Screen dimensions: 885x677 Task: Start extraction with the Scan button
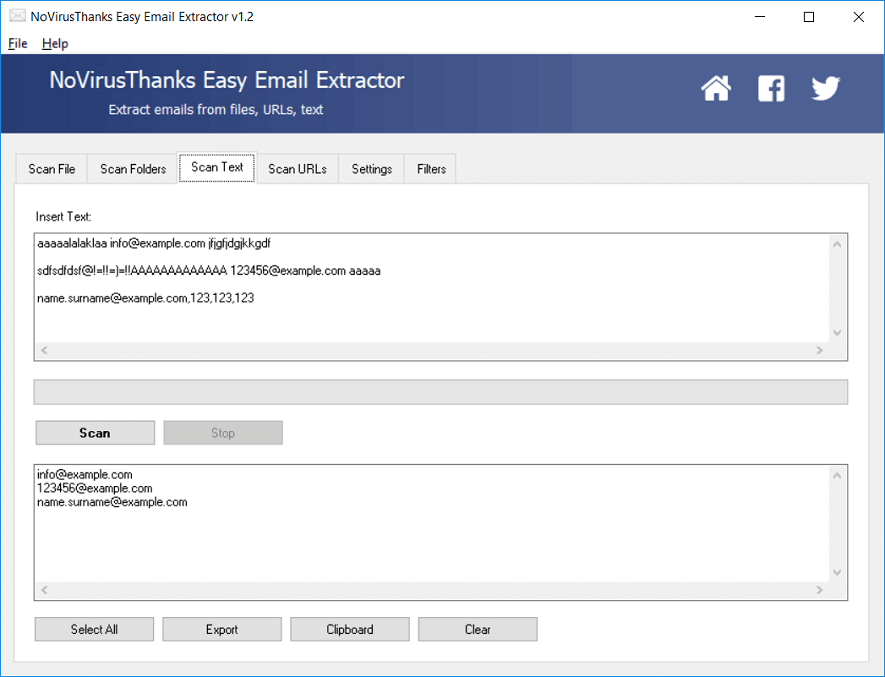pos(95,433)
